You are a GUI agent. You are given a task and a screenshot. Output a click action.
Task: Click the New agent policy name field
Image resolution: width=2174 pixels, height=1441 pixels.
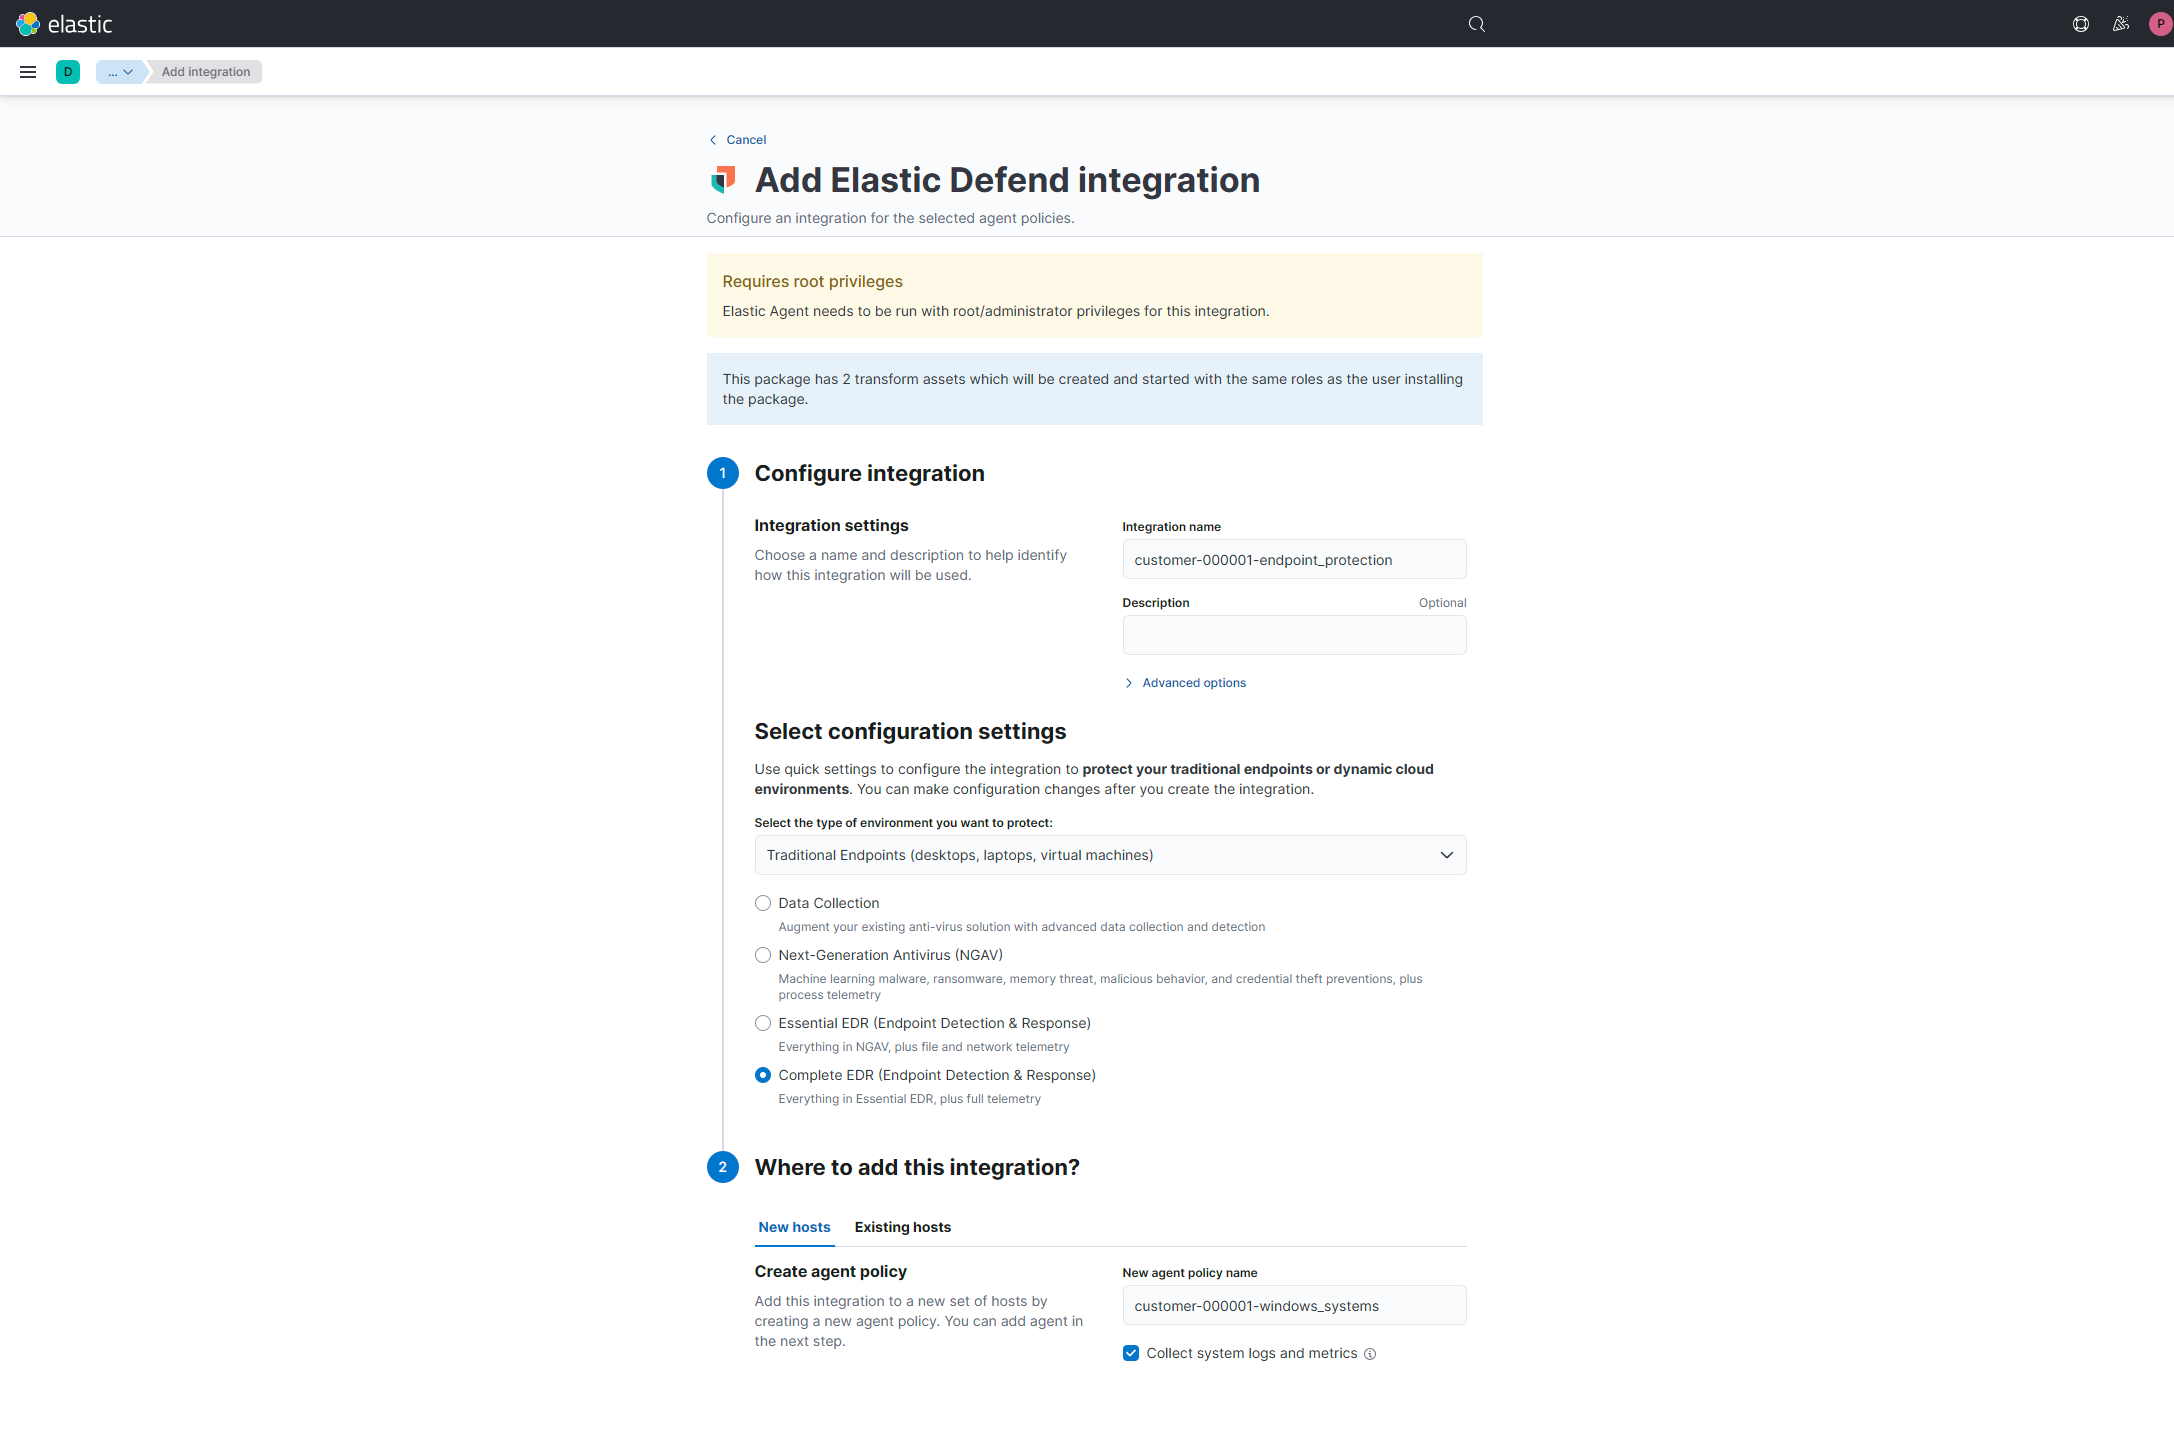coord(1294,1306)
